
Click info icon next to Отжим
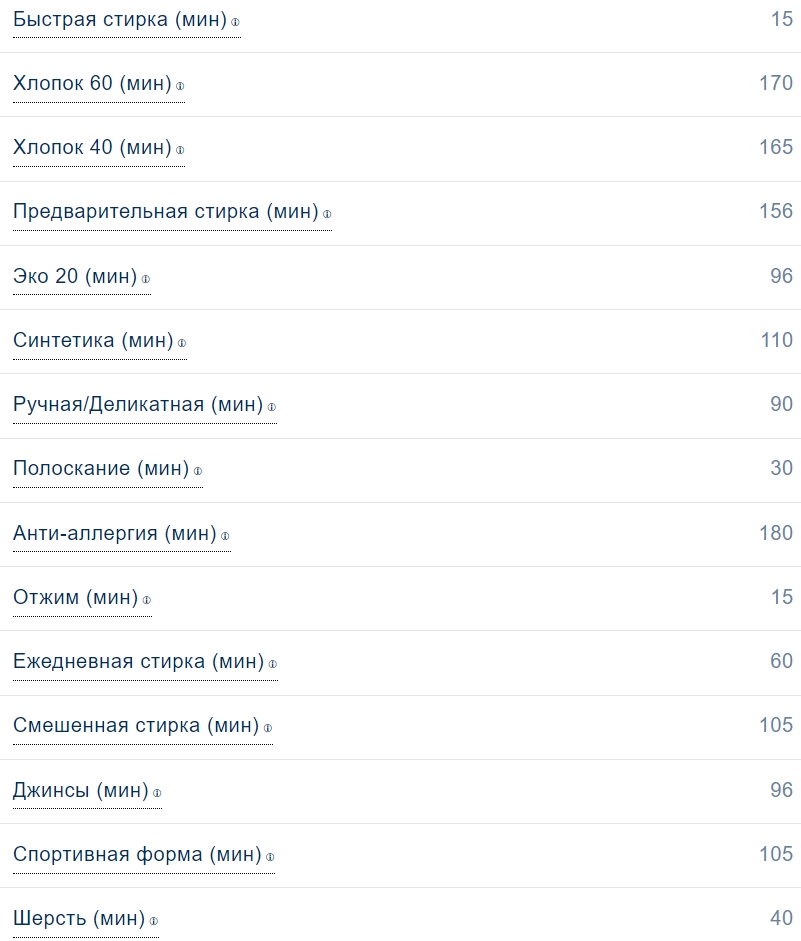147,600
